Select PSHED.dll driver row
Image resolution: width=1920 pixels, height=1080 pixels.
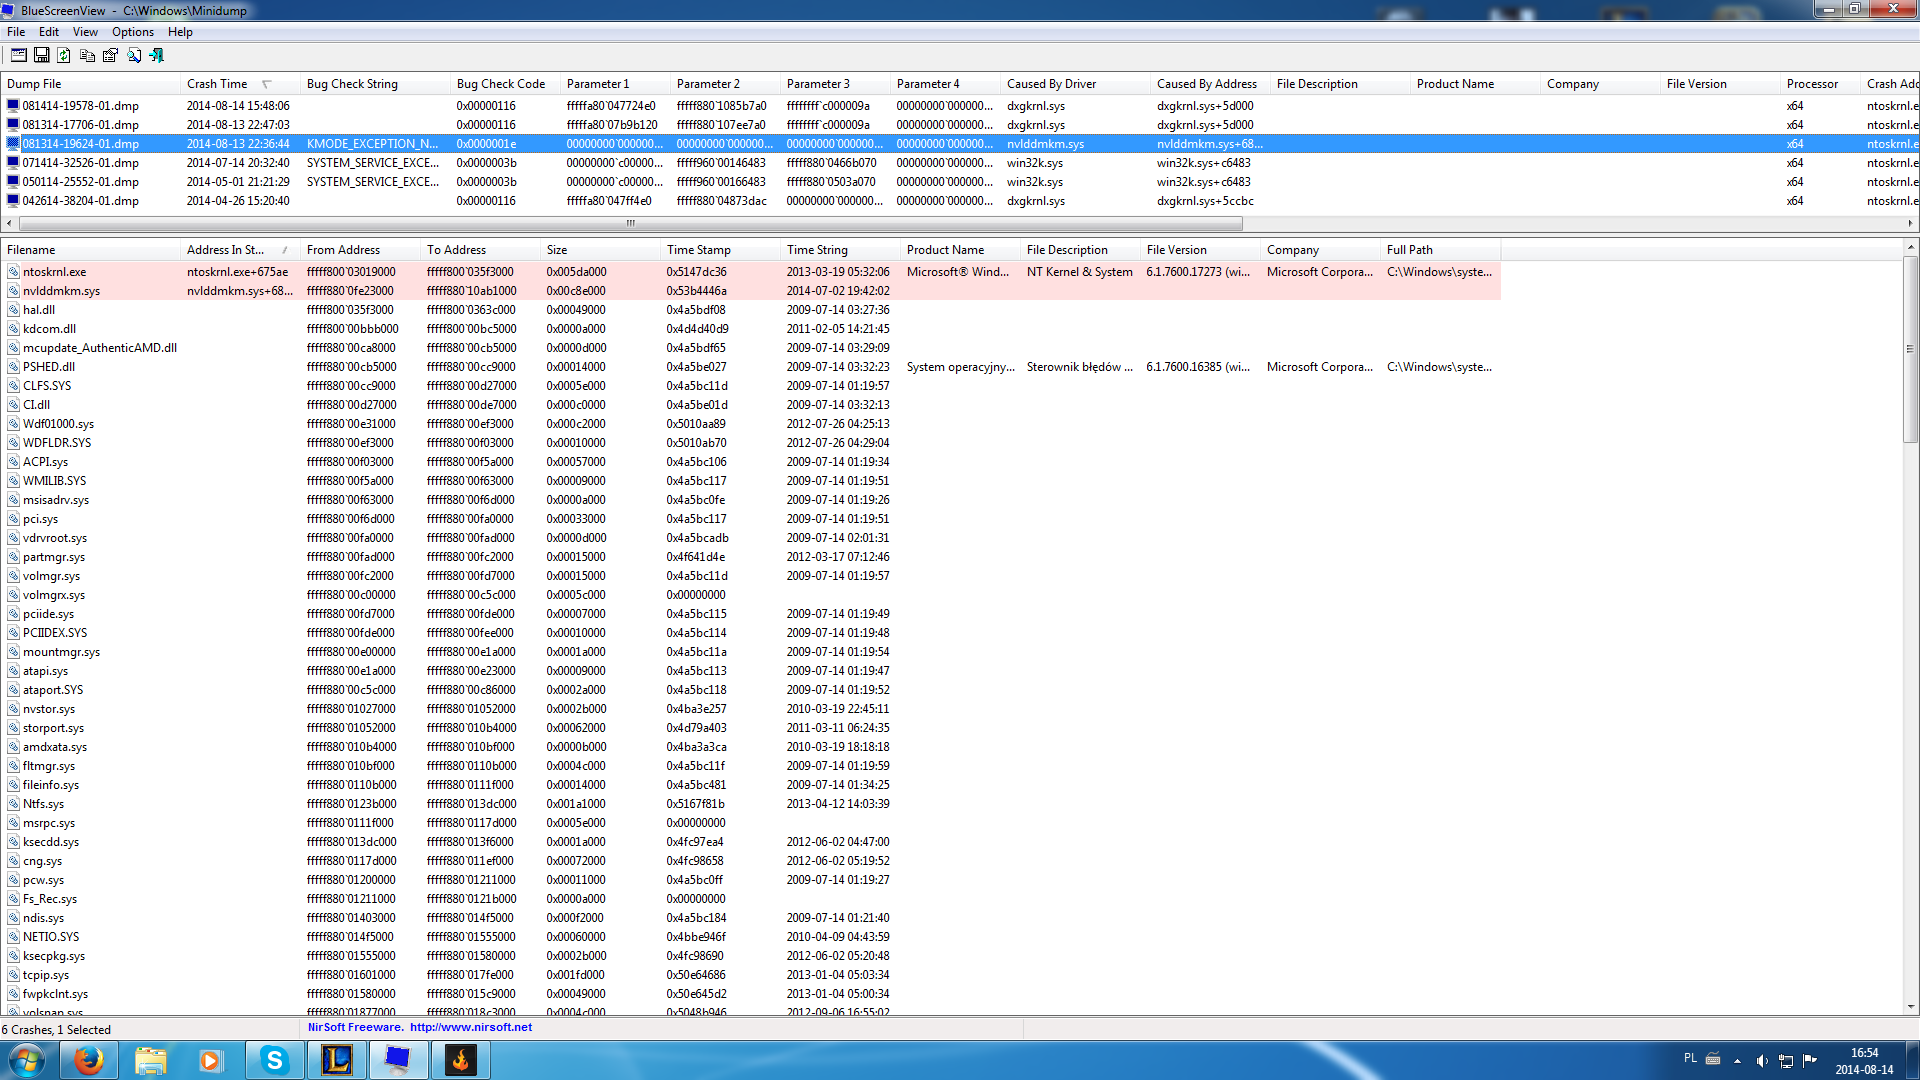click(750, 367)
